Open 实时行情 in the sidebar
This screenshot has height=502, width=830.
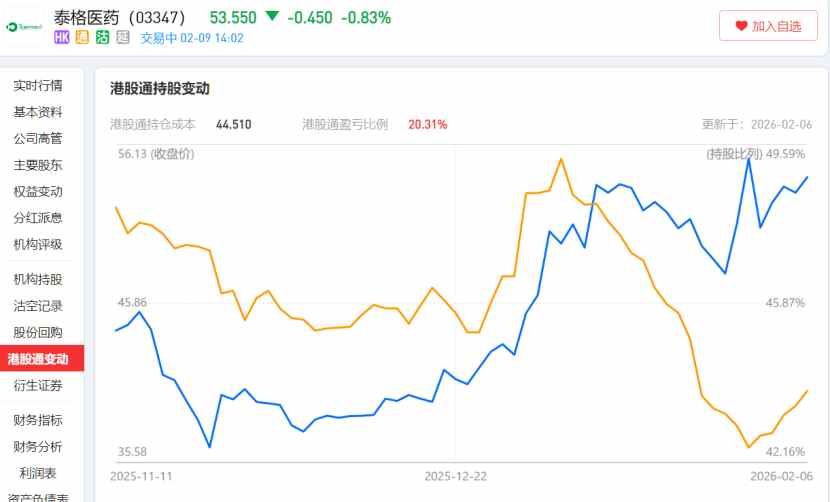(x=38, y=85)
